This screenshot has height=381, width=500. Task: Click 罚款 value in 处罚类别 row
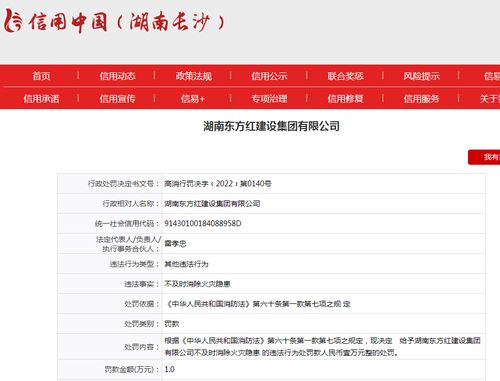coord(172,324)
